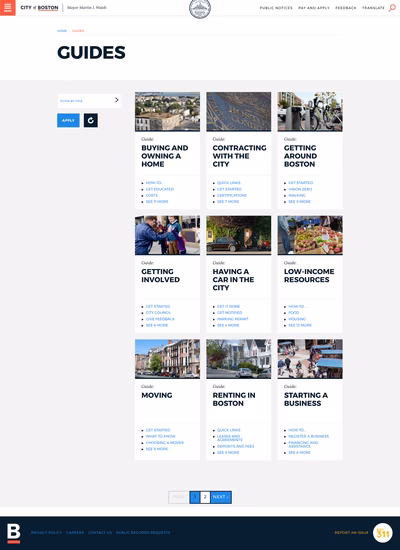This screenshot has height=550, width=400.
Task: Click the City of Boston wordmark
Action: [x=39, y=7]
